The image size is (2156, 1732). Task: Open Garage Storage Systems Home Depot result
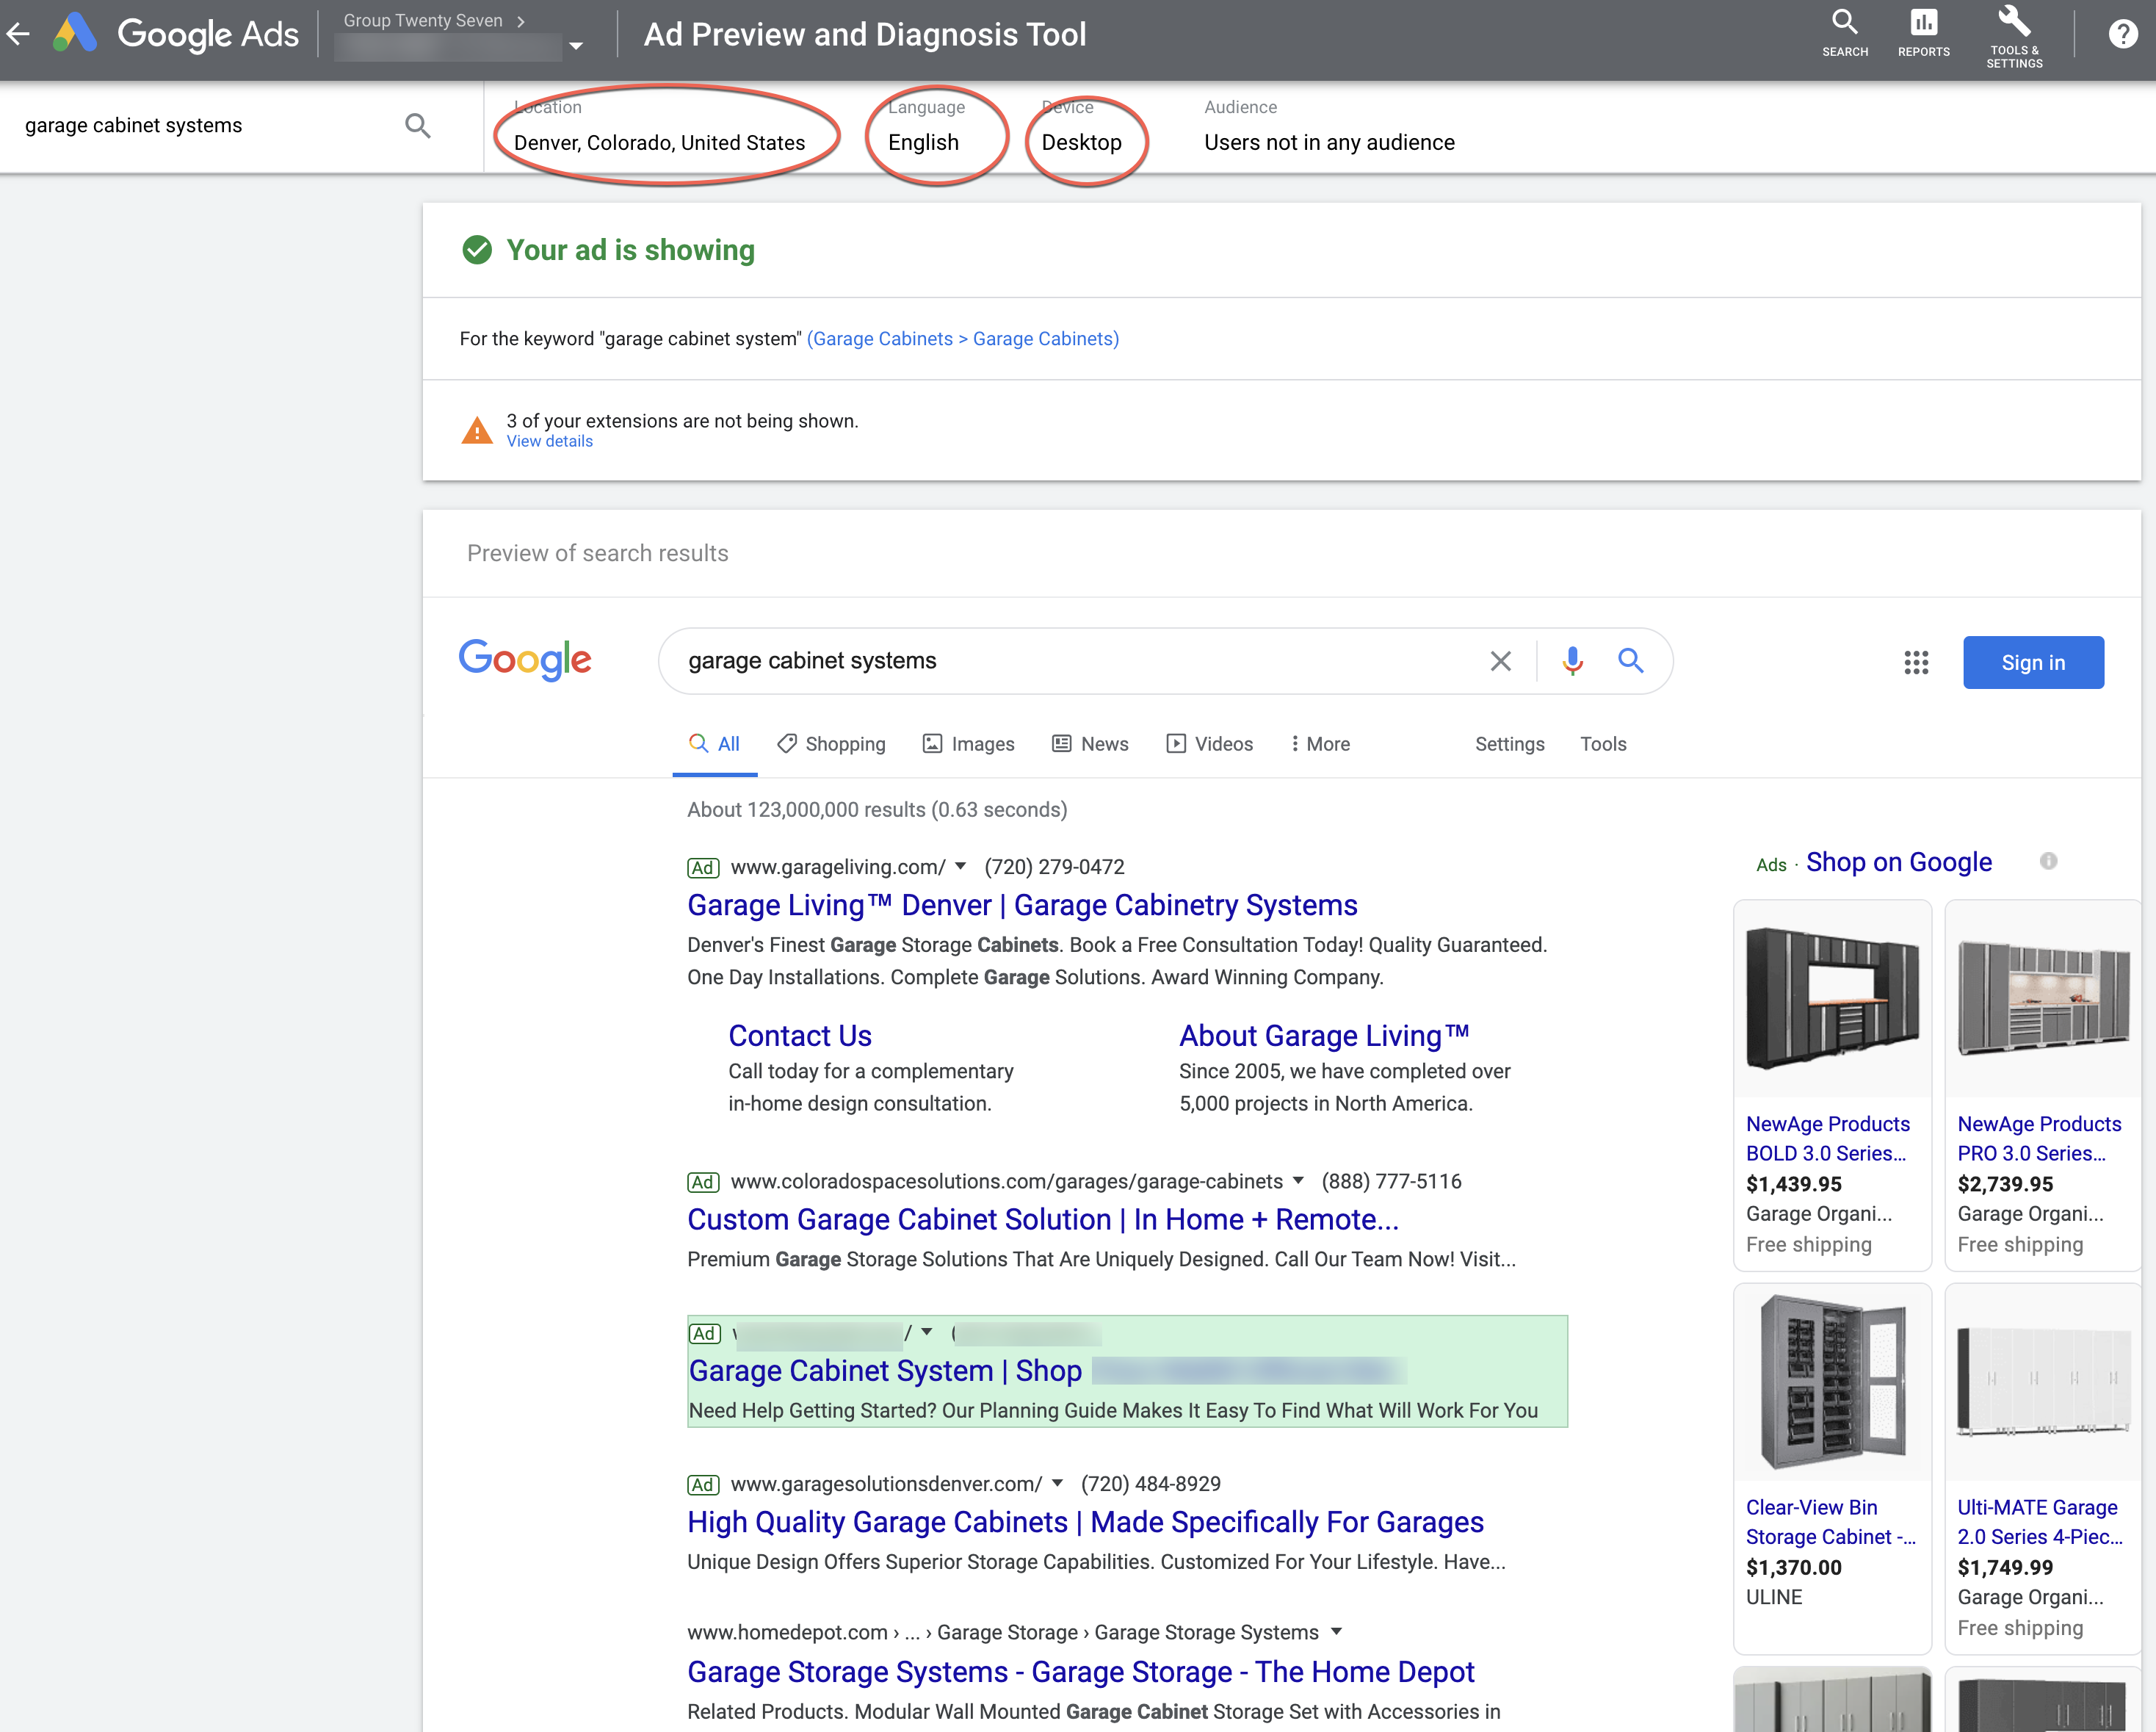tap(1080, 1671)
